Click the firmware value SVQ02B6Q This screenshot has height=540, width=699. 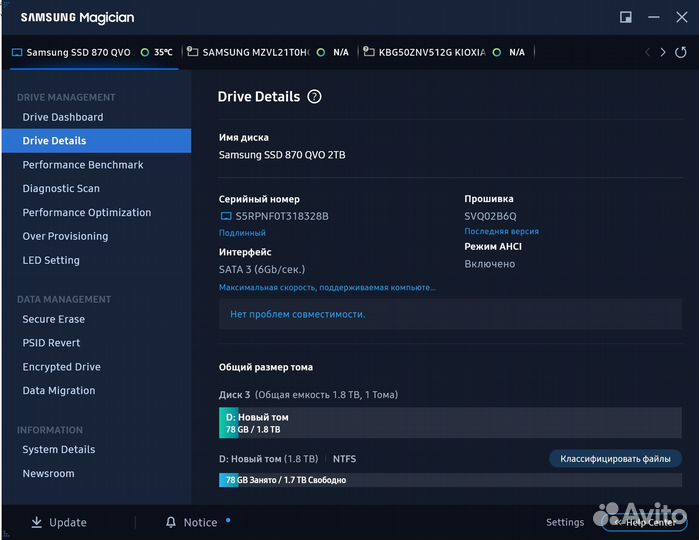490,216
